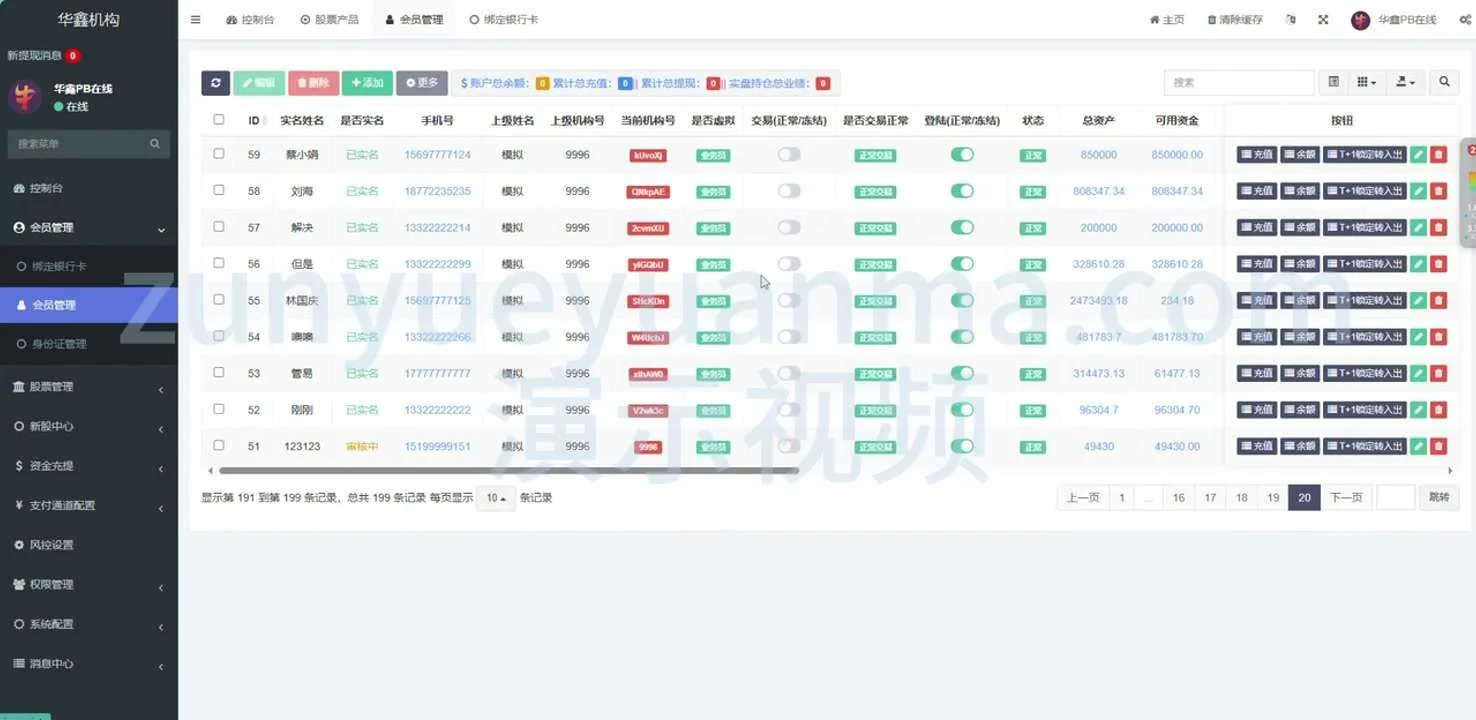Screen dimensions: 1476x720
Task: Click the horizontal scrollbar under the table
Action: coord(508,470)
